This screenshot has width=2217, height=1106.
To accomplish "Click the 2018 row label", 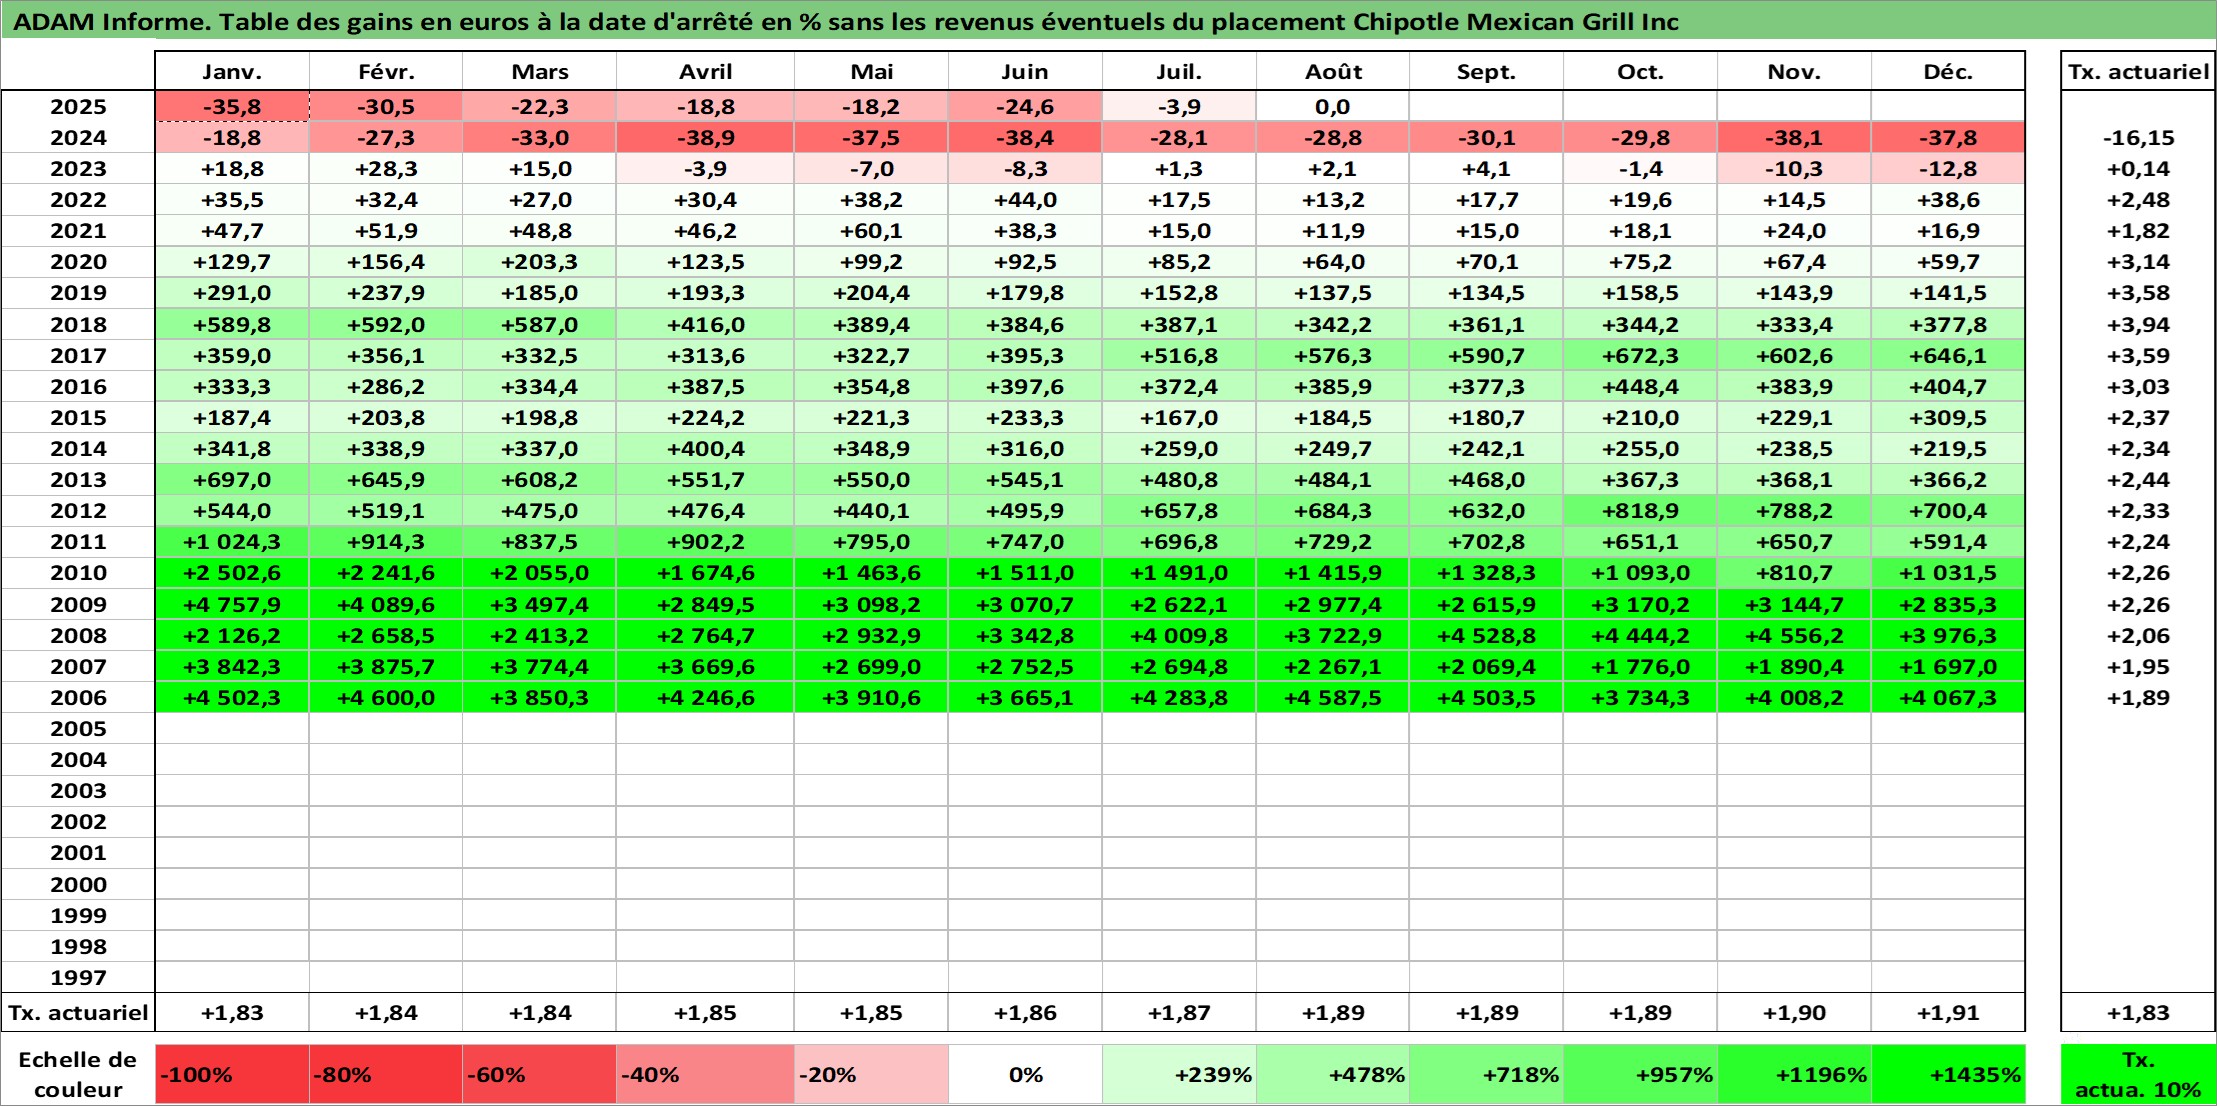I will point(78,325).
